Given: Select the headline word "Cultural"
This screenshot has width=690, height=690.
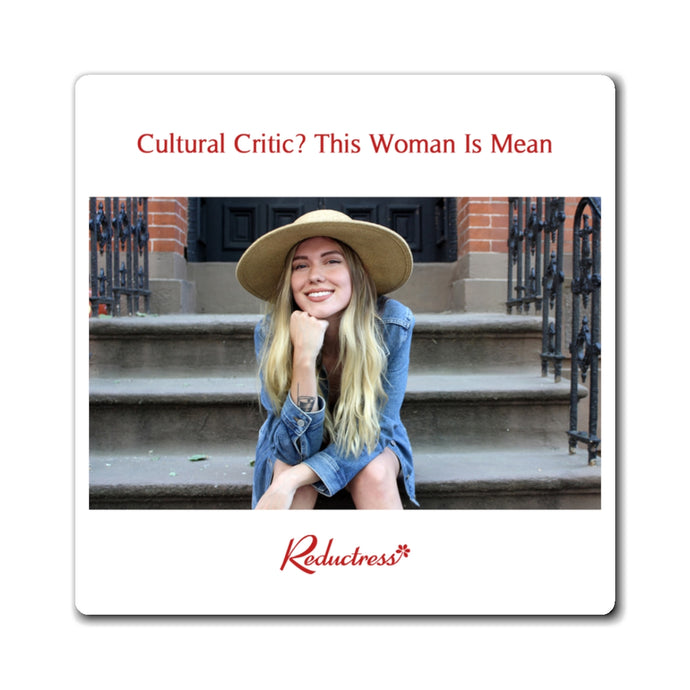Looking at the screenshot, I should (181, 143).
